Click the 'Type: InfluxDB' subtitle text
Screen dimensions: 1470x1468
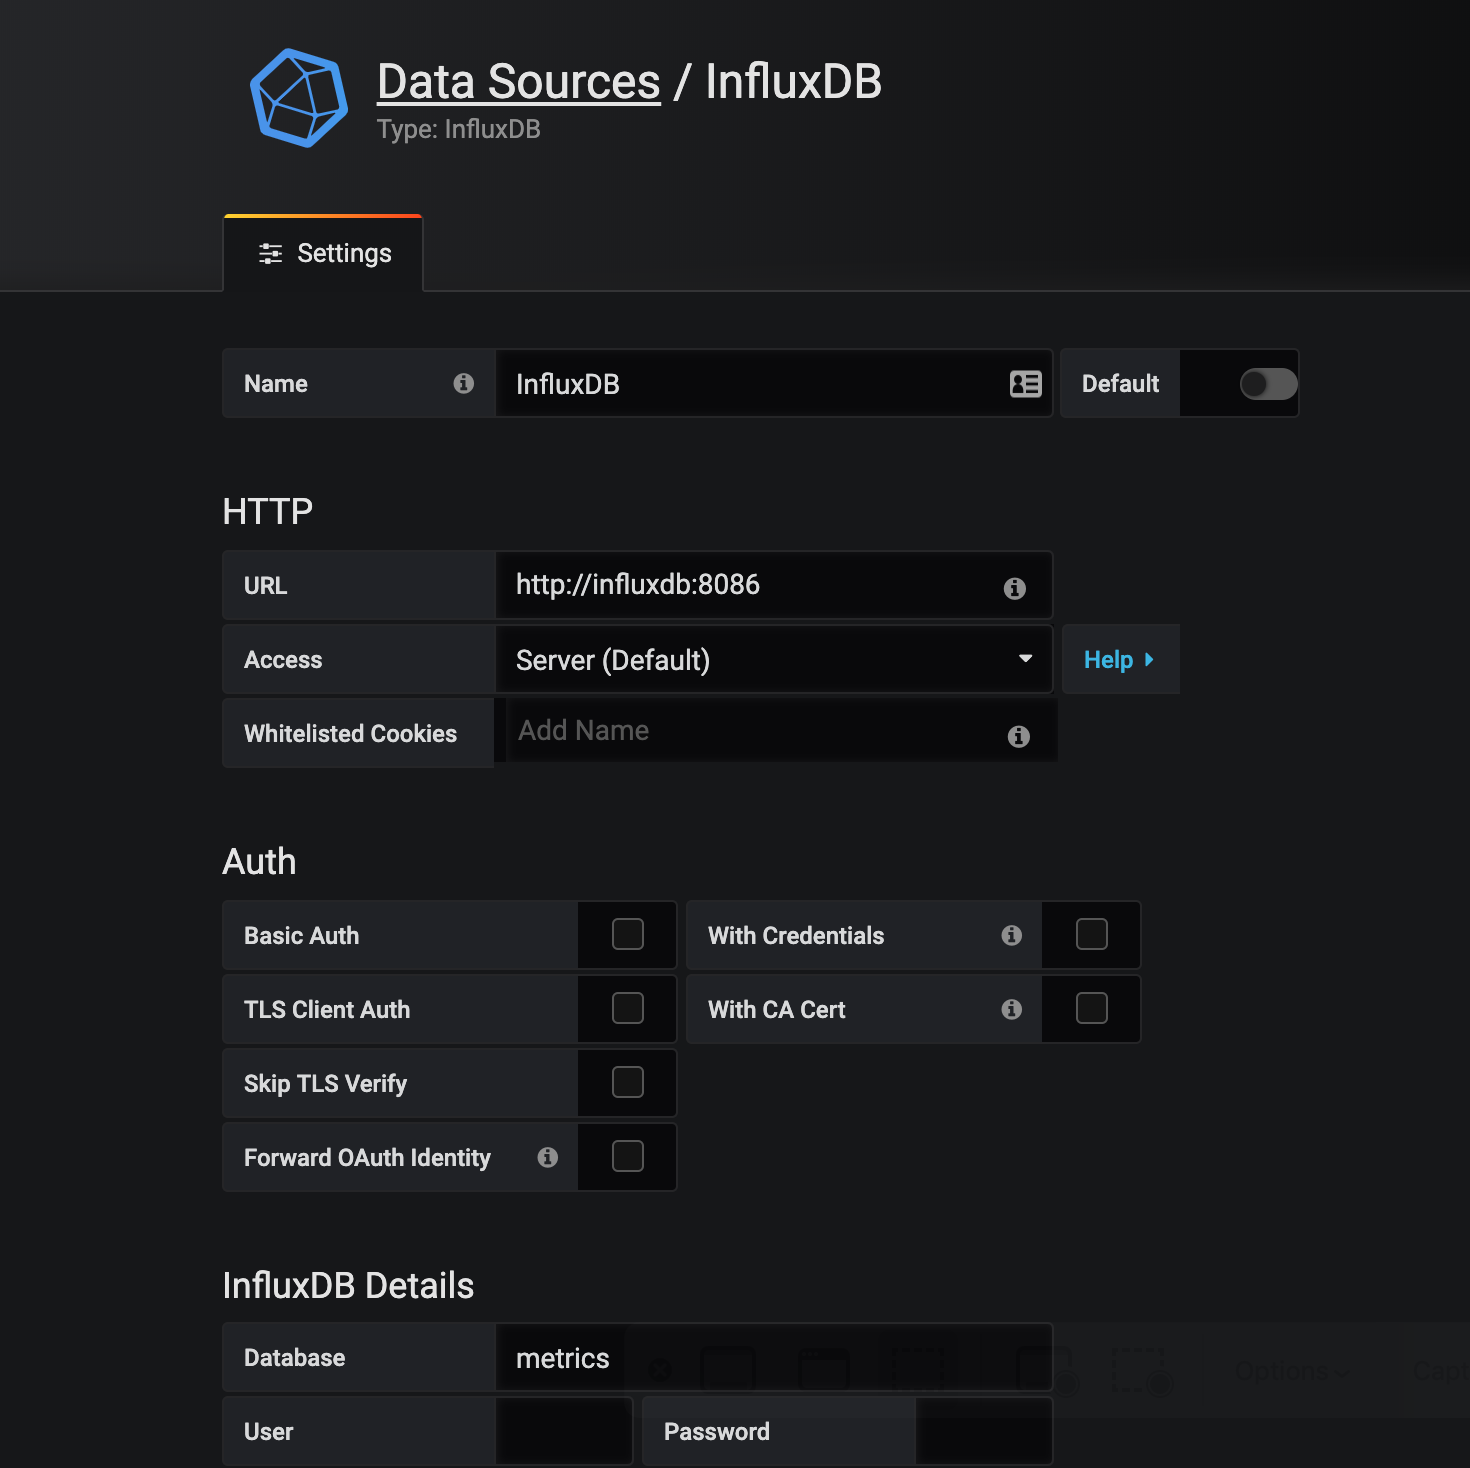coord(458,129)
